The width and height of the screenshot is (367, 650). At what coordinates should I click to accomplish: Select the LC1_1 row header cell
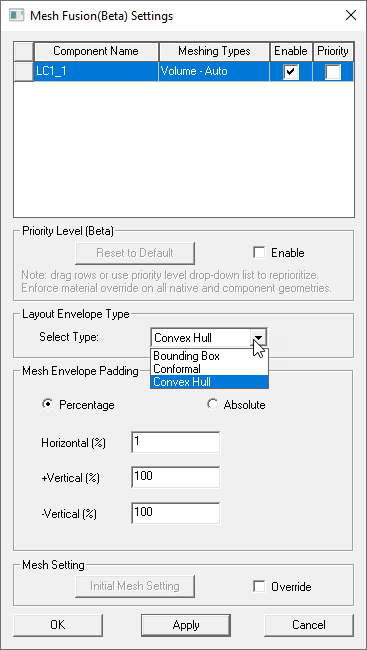tap(24, 71)
